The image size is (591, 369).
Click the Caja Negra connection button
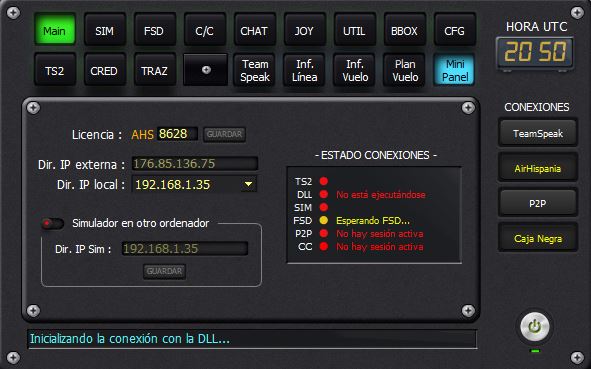(x=538, y=239)
